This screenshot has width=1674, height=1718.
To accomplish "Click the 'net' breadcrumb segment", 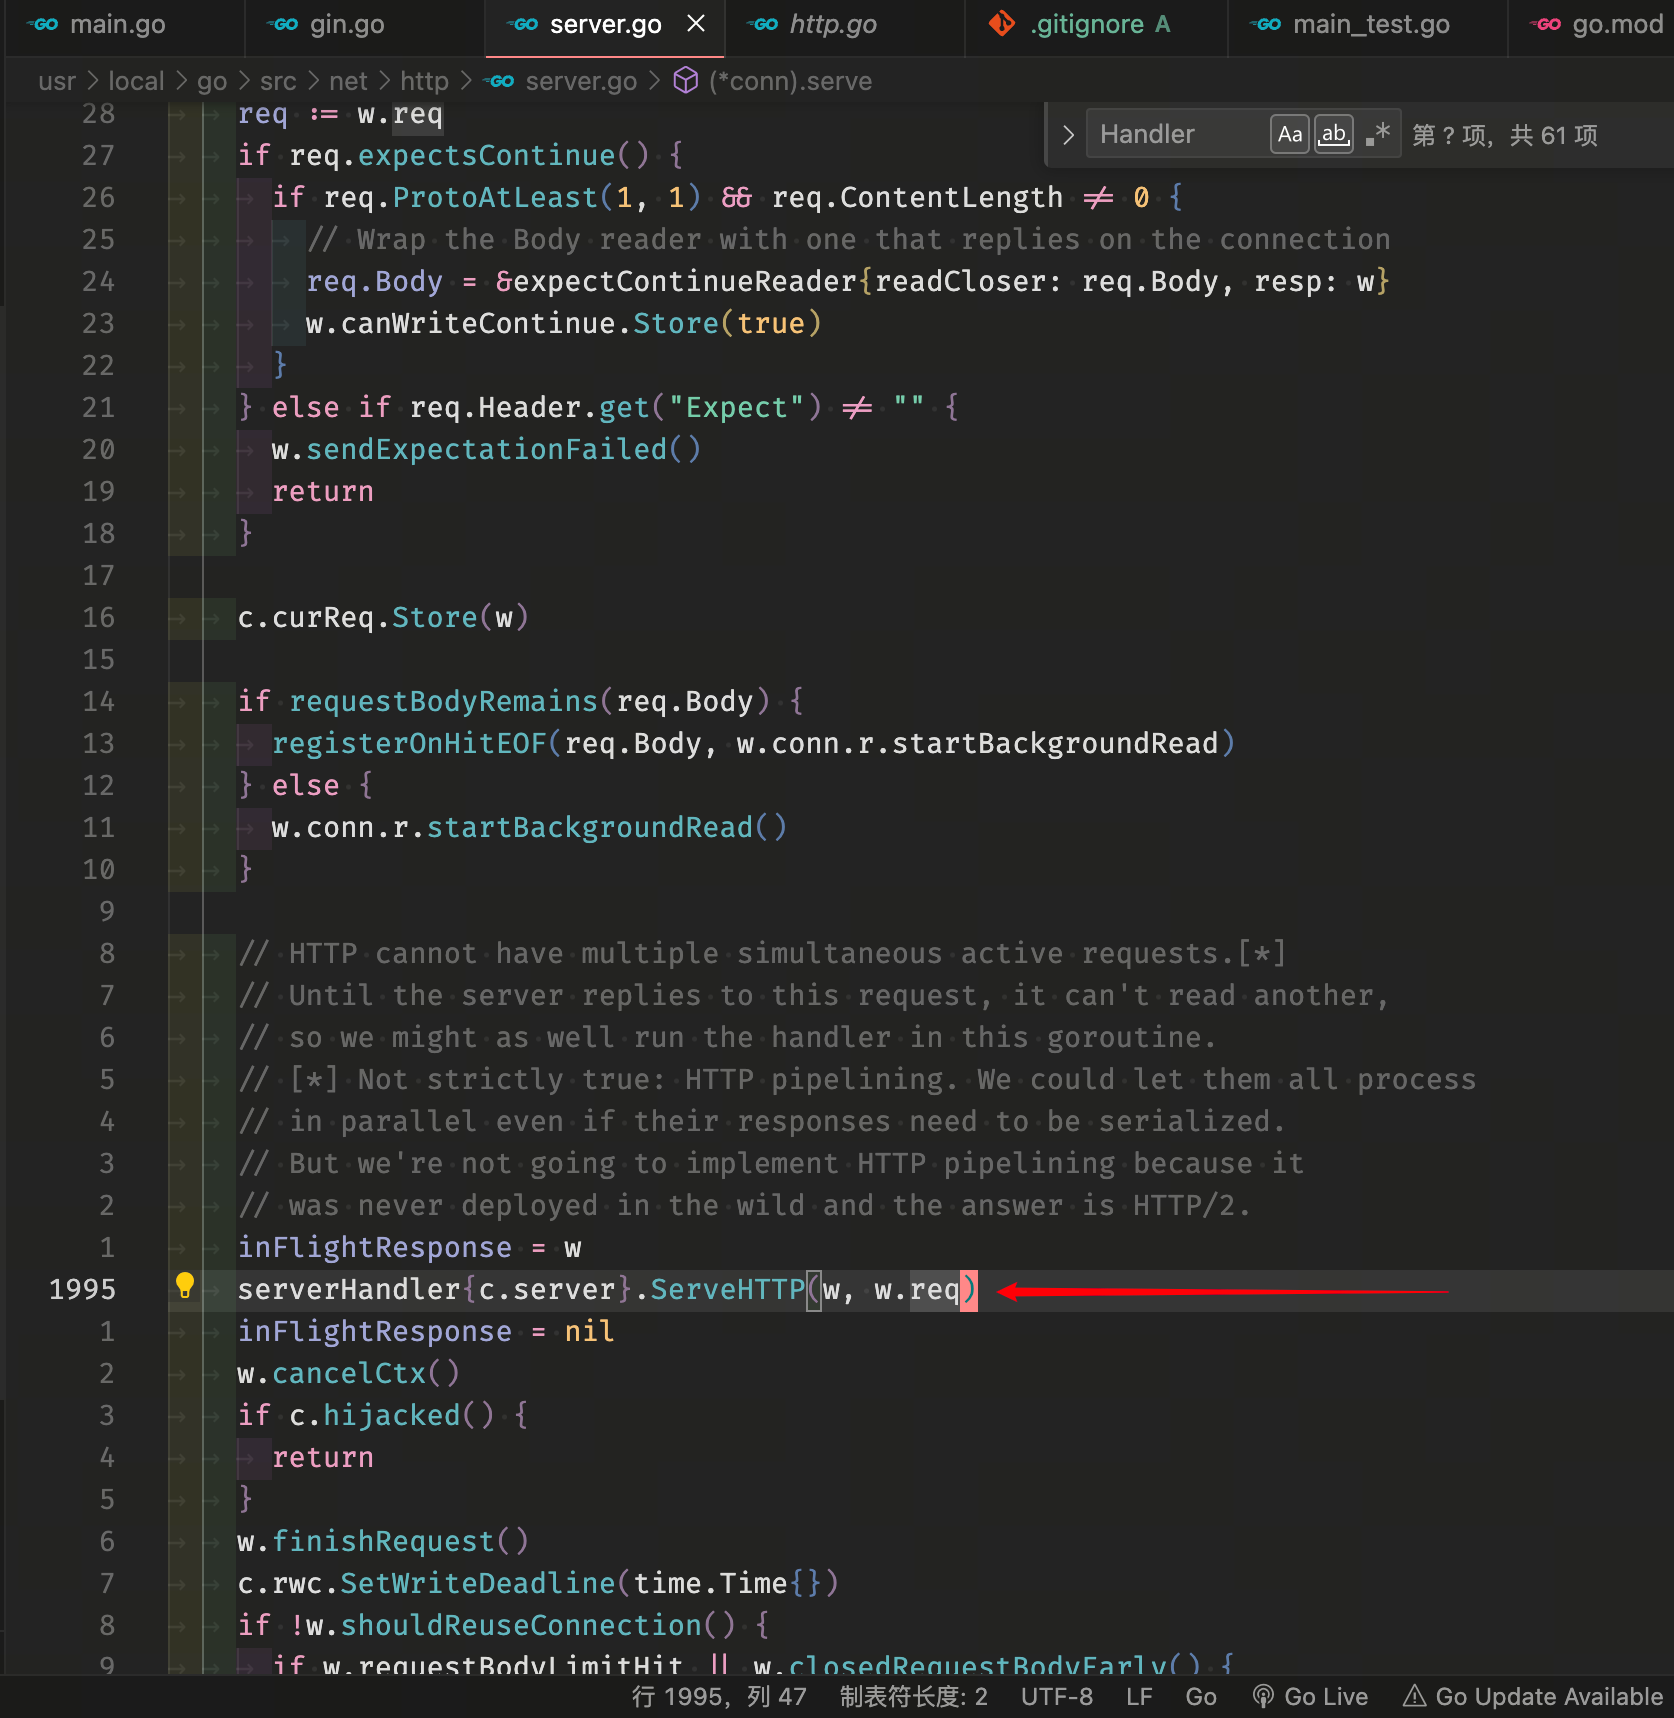I will click(x=348, y=81).
